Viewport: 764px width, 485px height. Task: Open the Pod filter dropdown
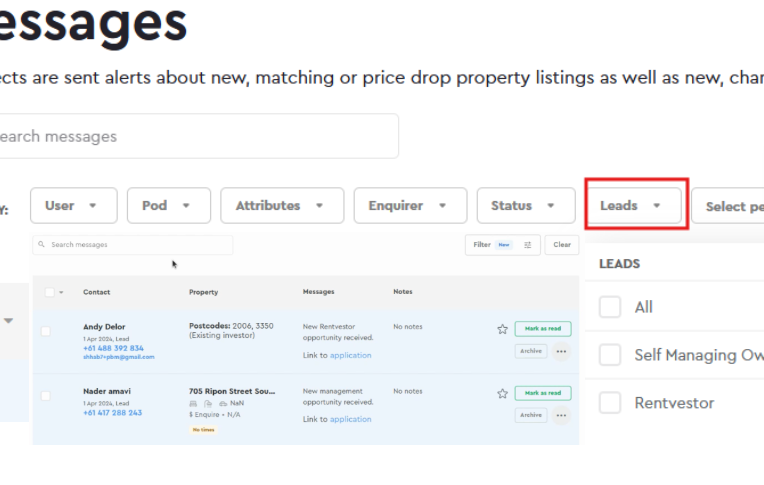pyautogui.click(x=169, y=206)
